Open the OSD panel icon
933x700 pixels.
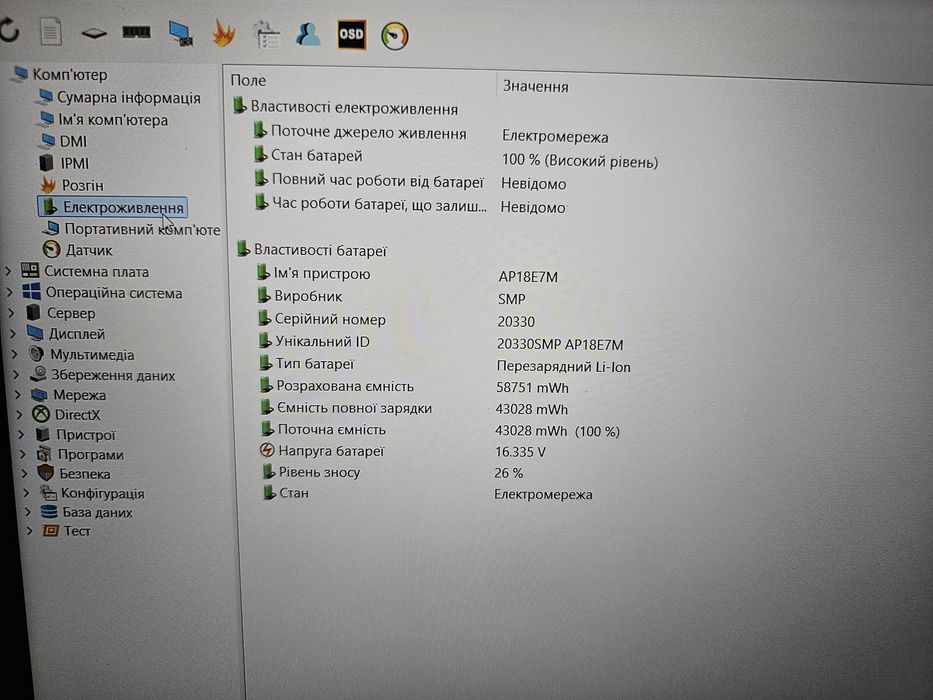351,35
